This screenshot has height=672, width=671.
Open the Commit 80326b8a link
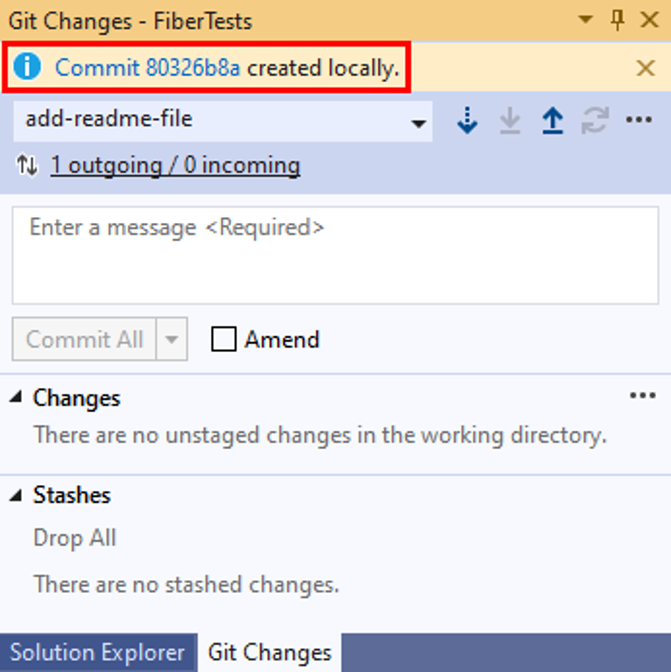coord(147,68)
